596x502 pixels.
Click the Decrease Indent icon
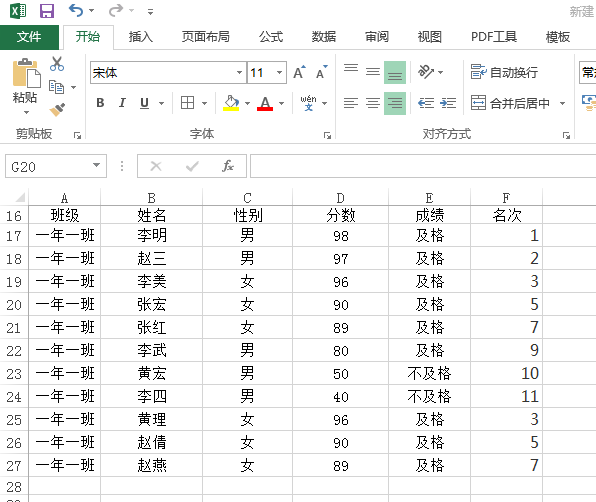coord(426,103)
